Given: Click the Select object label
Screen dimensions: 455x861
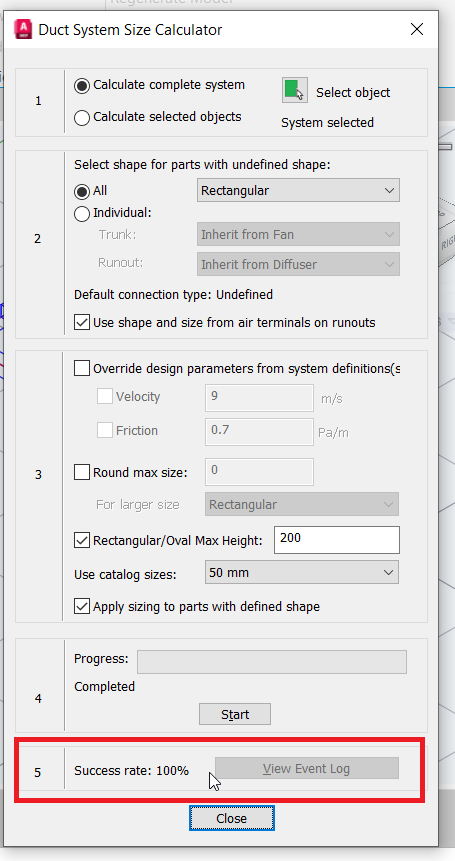Looking at the screenshot, I should point(353,93).
